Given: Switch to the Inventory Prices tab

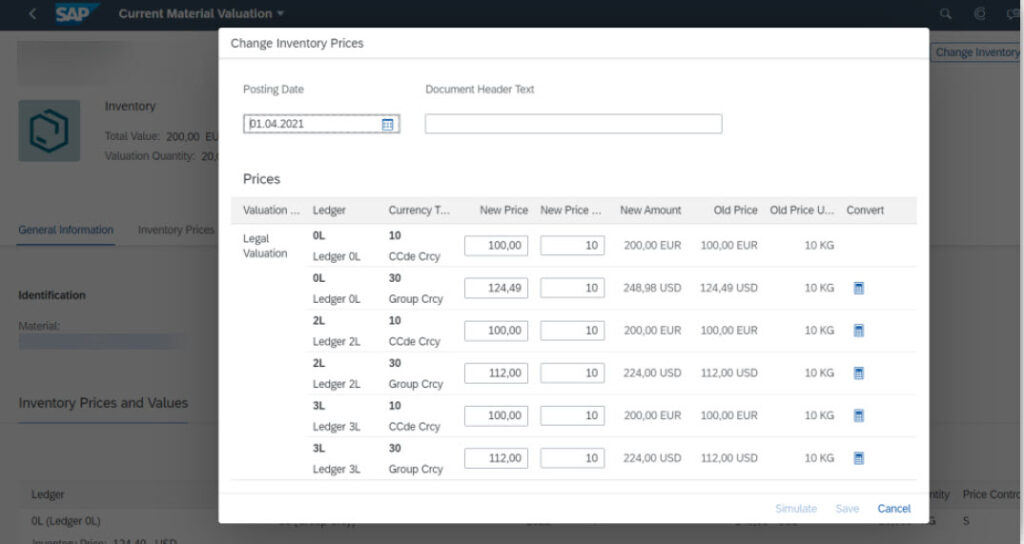Looking at the screenshot, I should [x=176, y=230].
